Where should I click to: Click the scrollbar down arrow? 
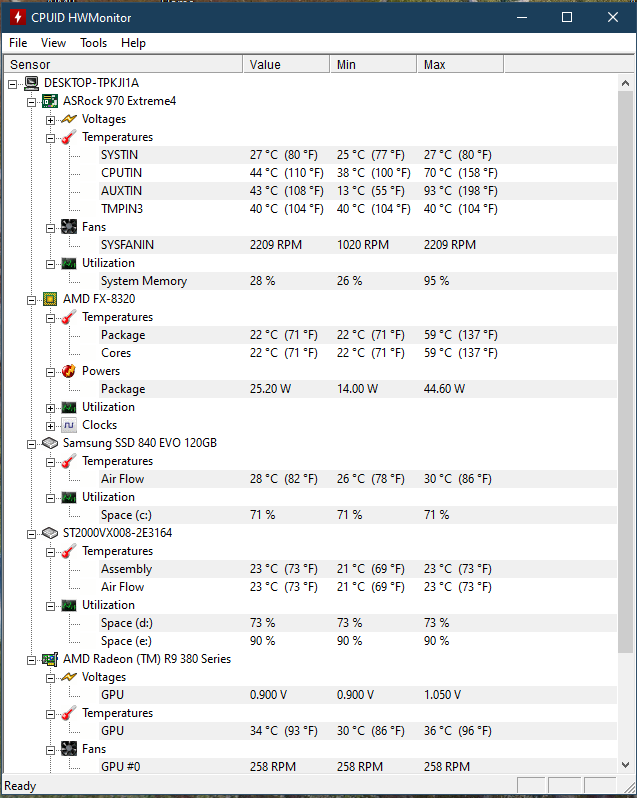pyautogui.click(x=626, y=764)
